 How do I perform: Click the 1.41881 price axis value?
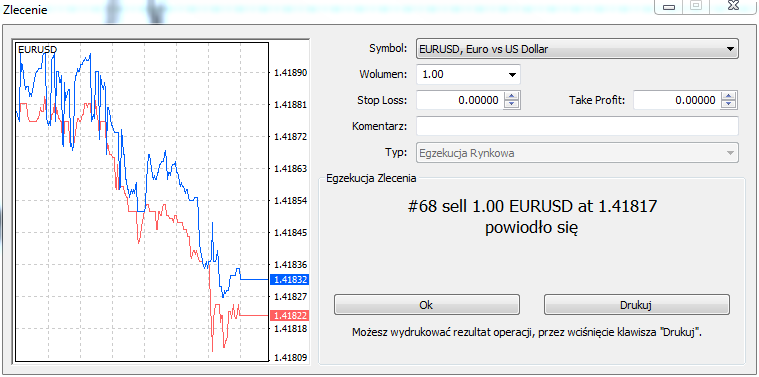[290, 105]
